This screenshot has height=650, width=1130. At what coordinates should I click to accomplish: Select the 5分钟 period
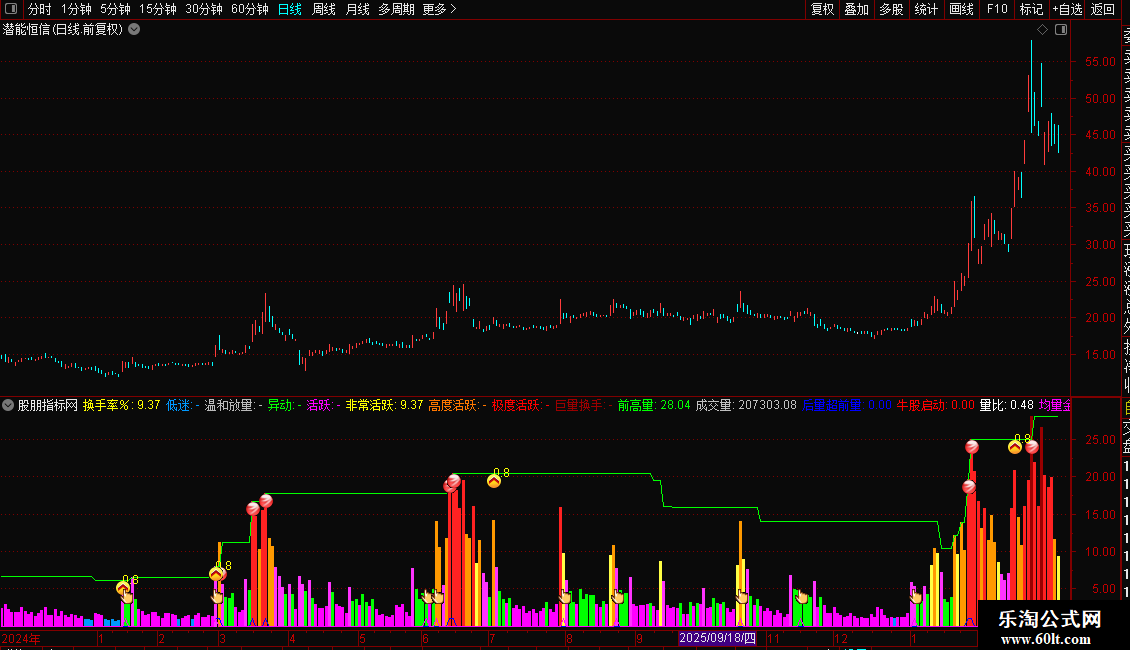[115, 9]
